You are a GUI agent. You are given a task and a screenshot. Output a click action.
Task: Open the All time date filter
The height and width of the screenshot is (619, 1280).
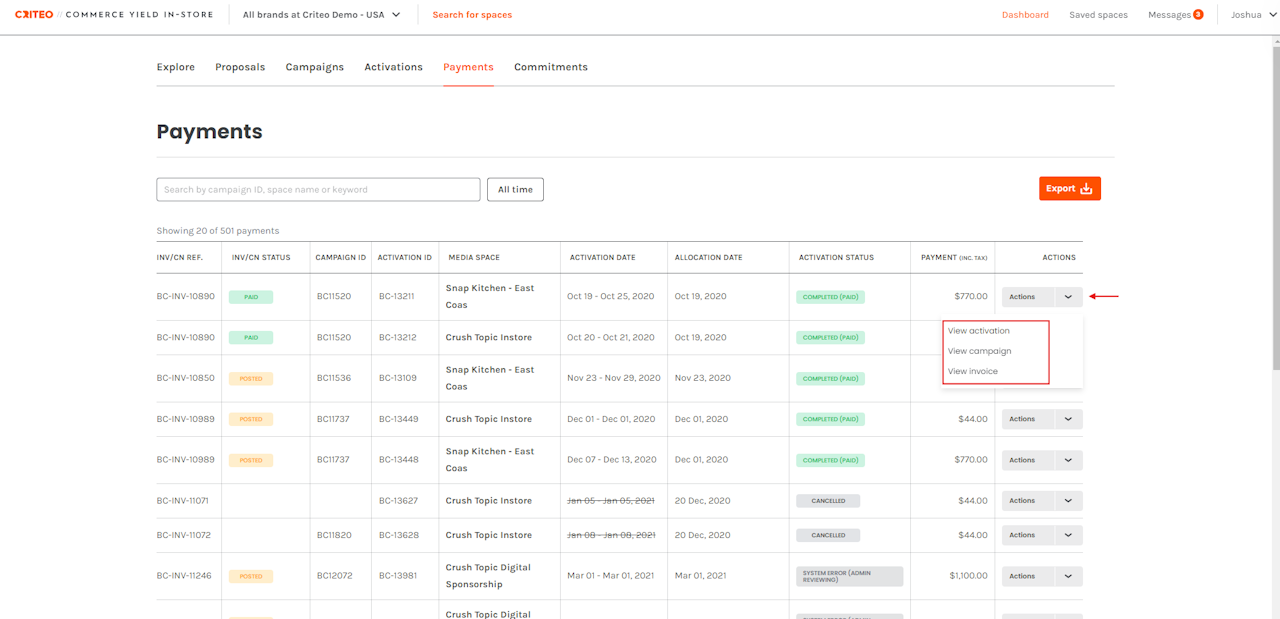pyautogui.click(x=515, y=189)
